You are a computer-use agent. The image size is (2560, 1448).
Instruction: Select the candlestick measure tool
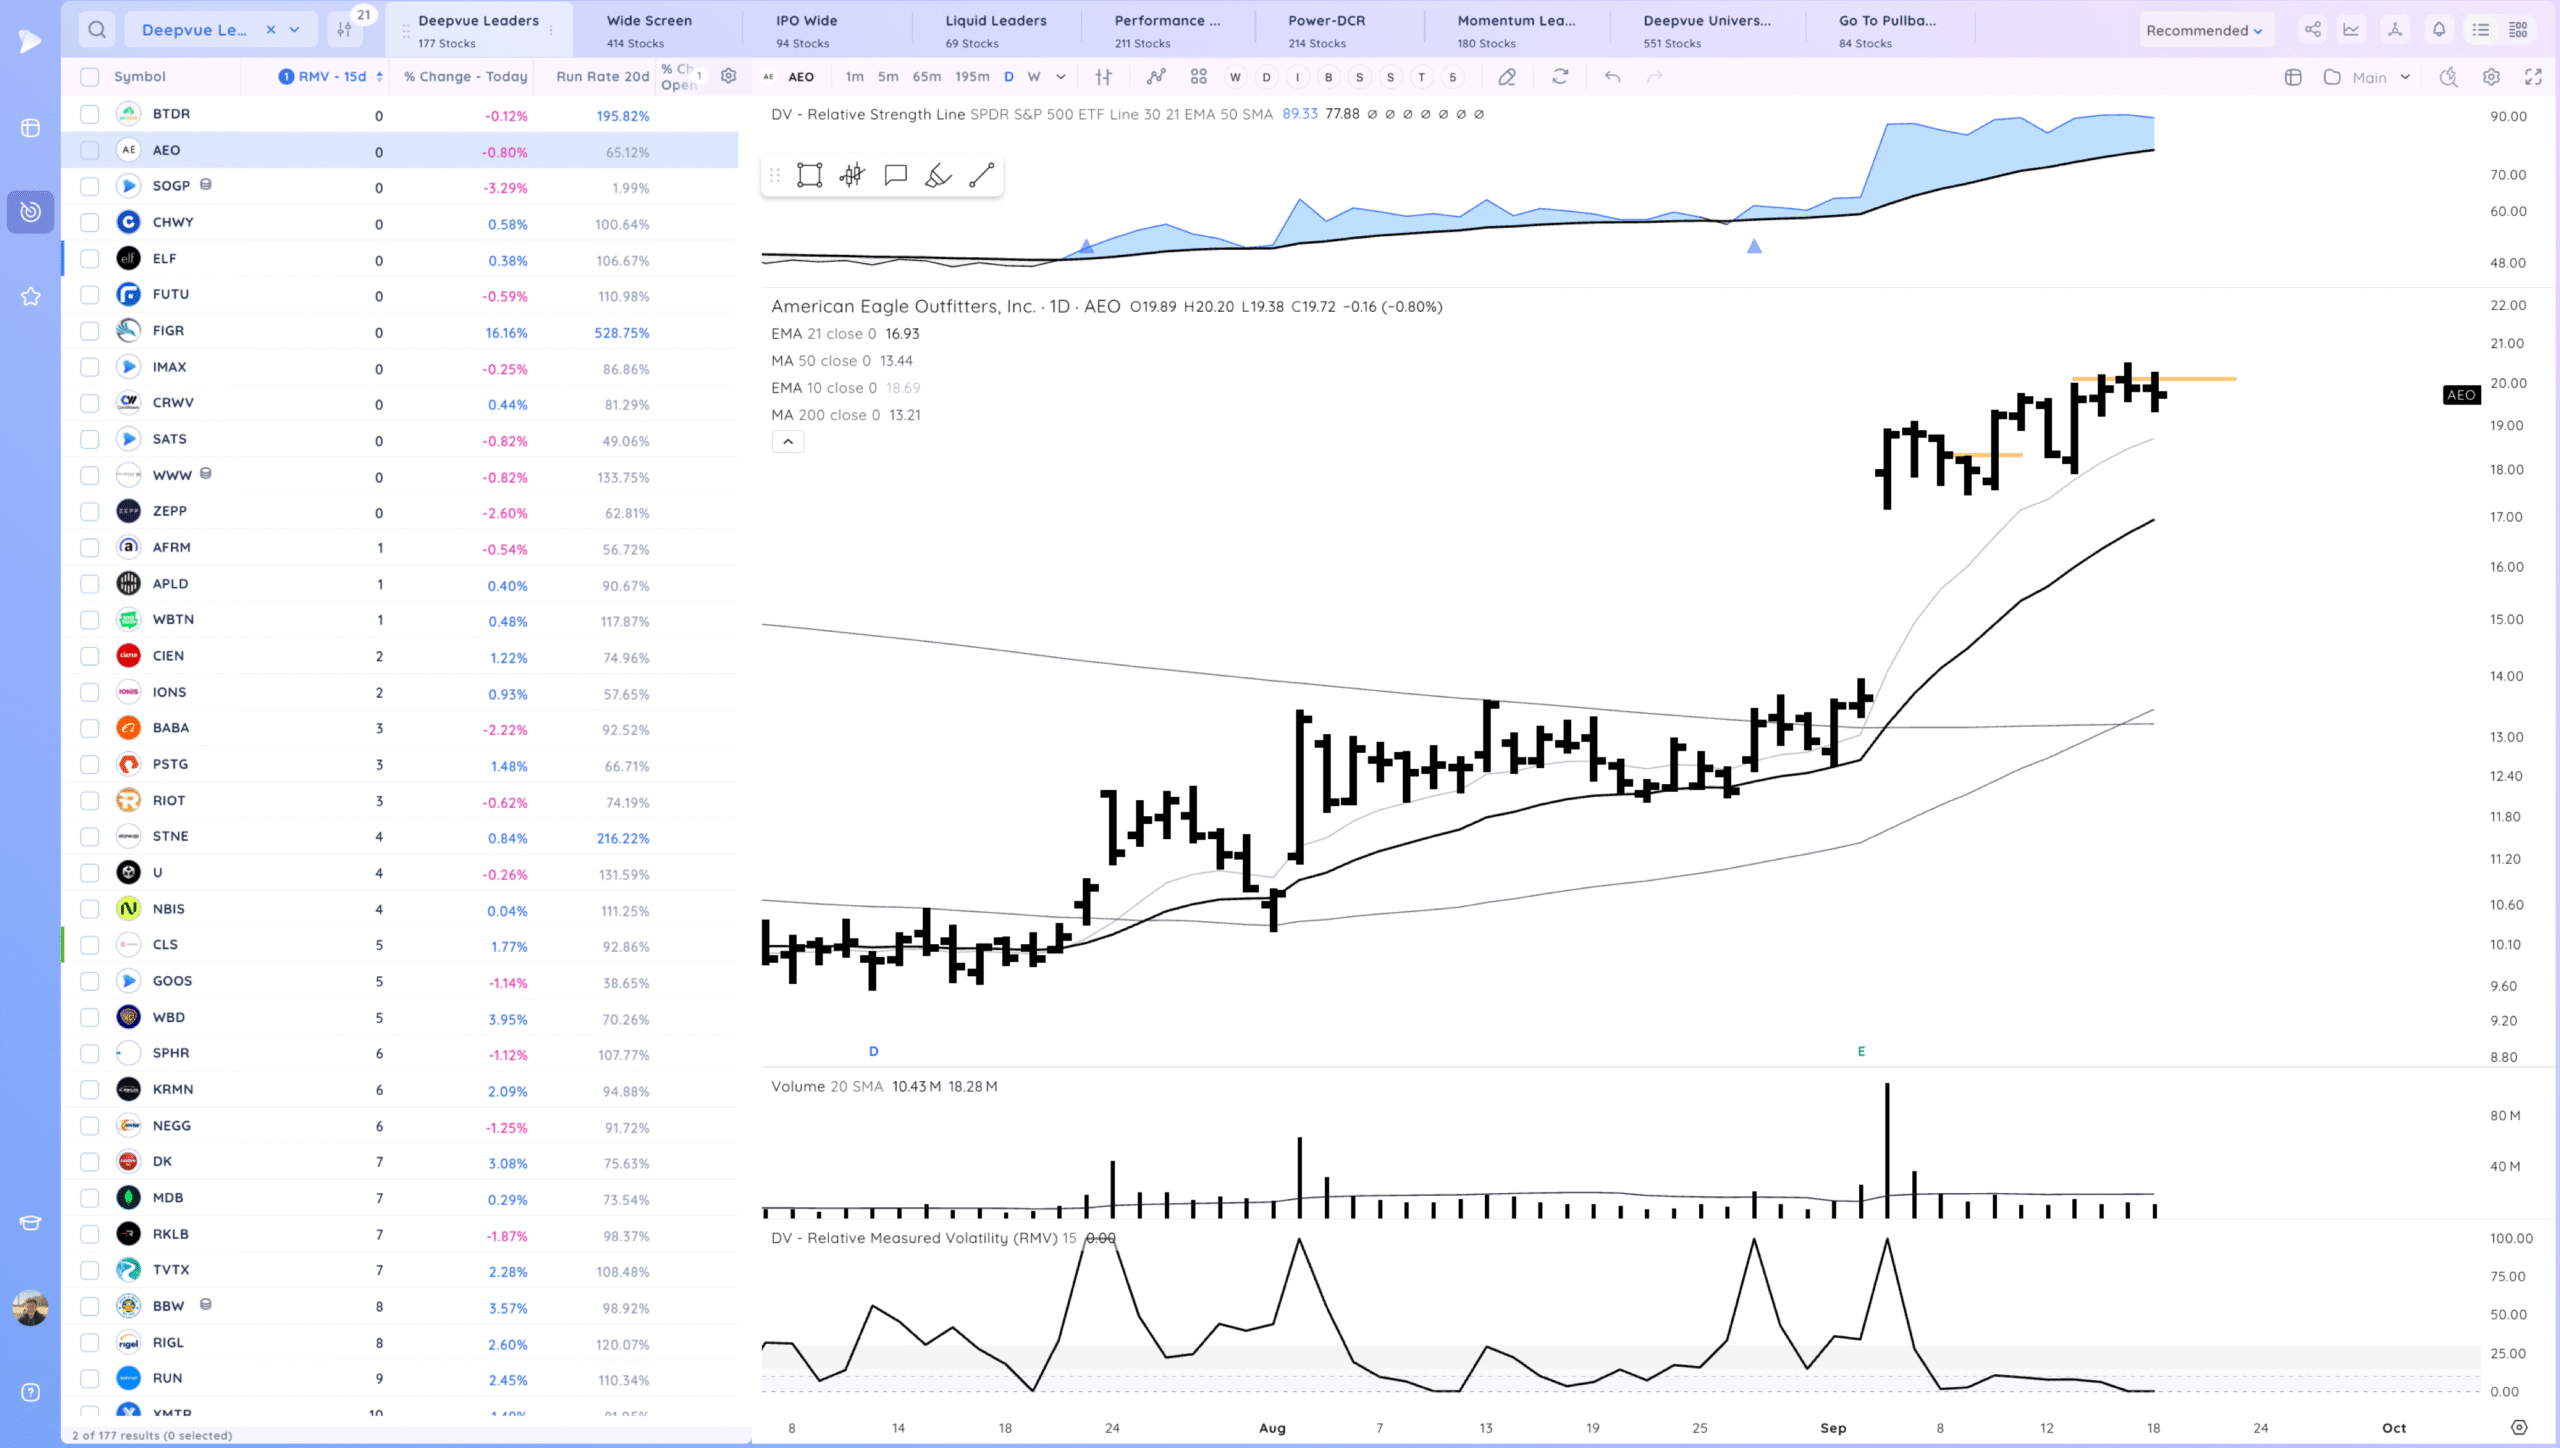(x=852, y=176)
